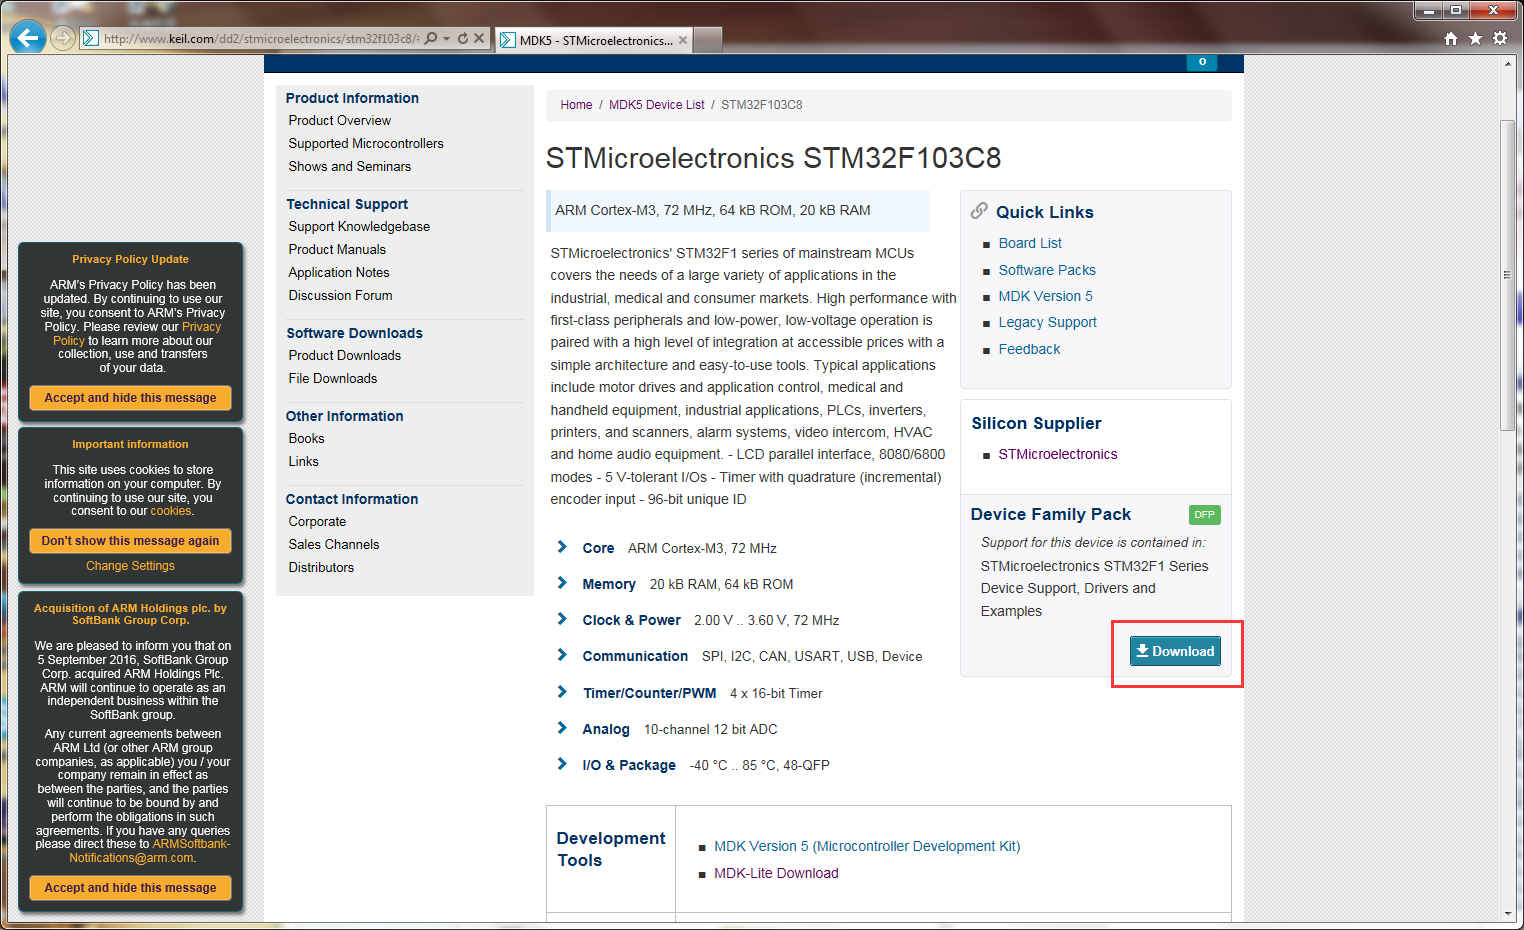Screen dimensions: 1524x930
Task: Open the Favorites star icon
Action: [1476, 38]
